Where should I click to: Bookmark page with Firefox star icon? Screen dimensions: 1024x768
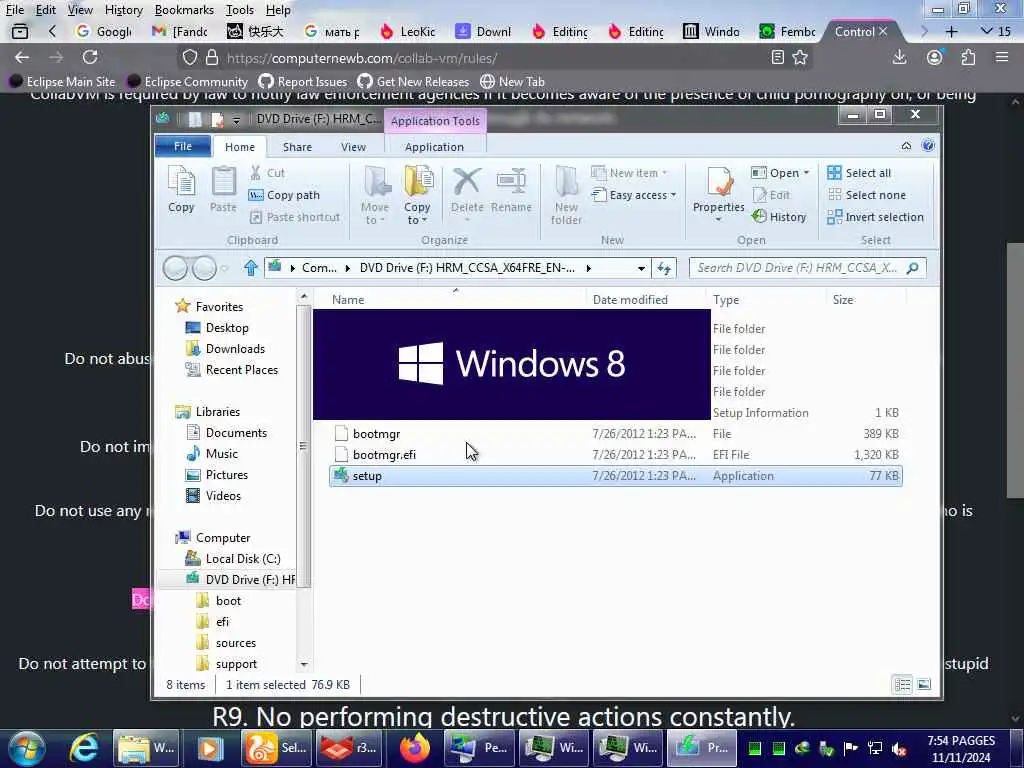click(800, 57)
